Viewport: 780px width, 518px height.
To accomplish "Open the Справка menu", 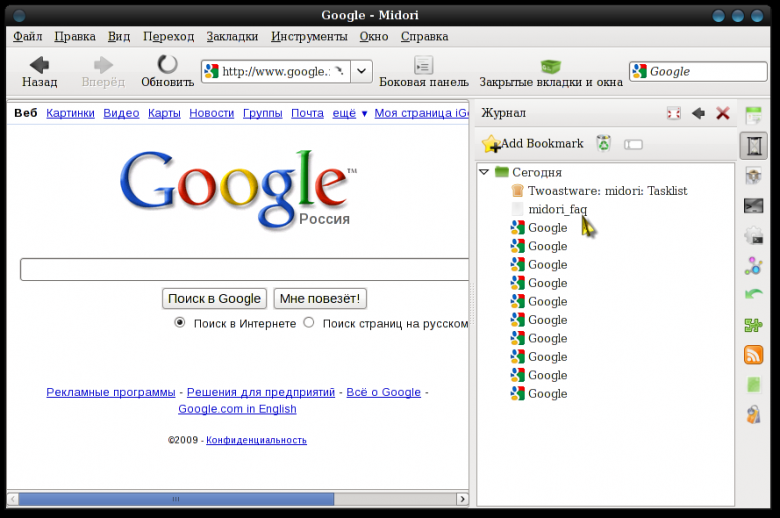I will [x=424, y=36].
